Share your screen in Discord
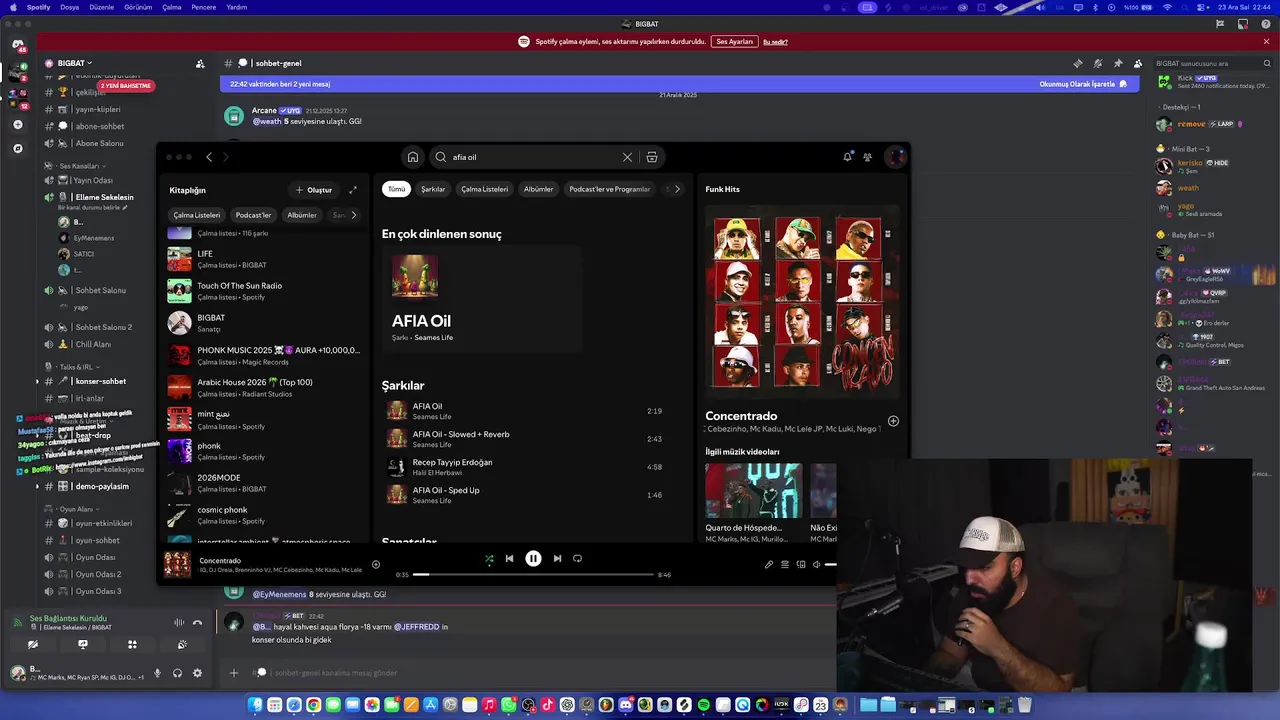 [x=83, y=645]
